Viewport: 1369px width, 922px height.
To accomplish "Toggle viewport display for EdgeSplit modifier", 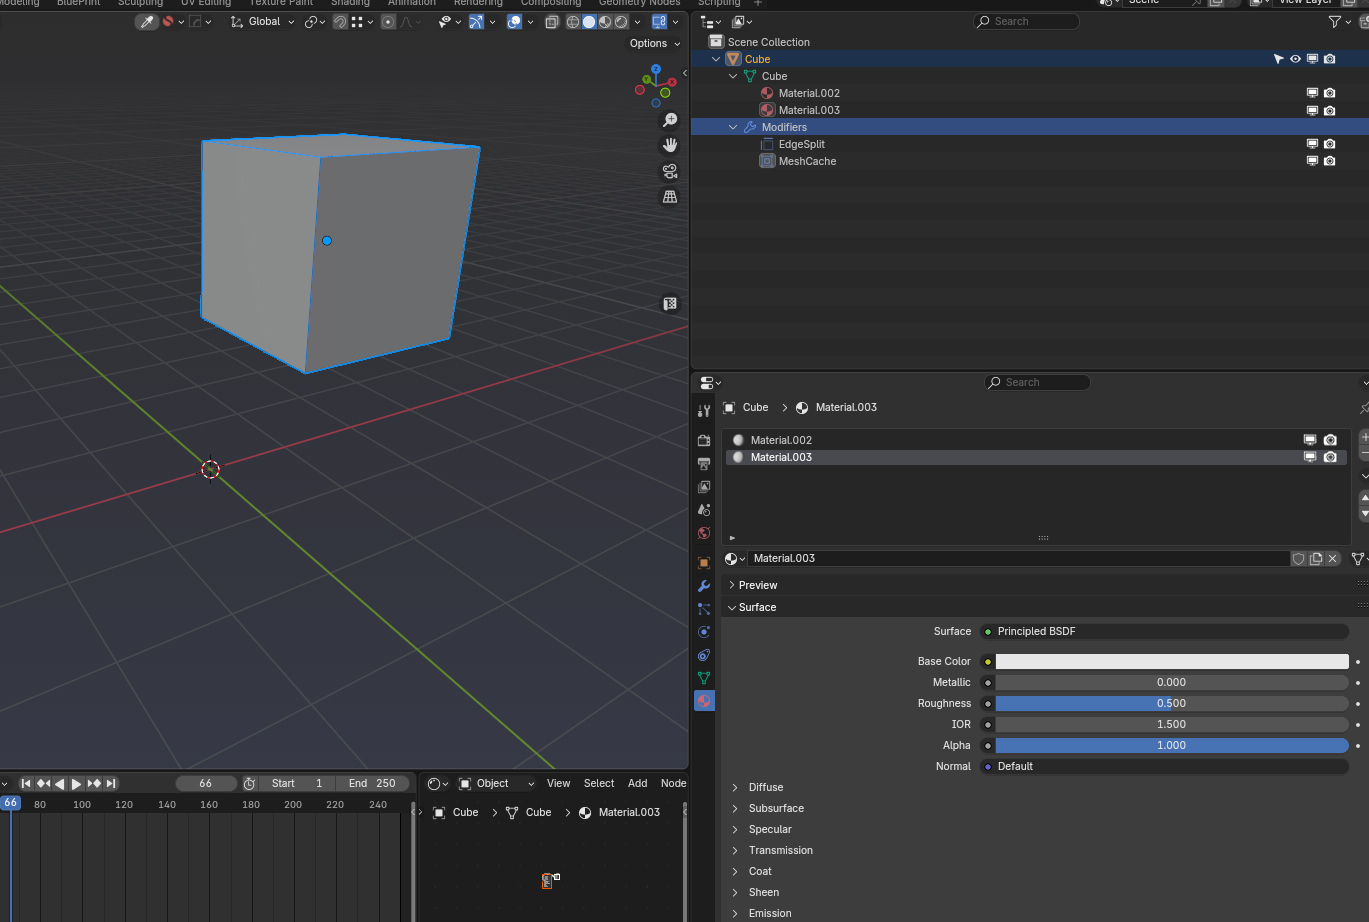I will (1312, 144).
